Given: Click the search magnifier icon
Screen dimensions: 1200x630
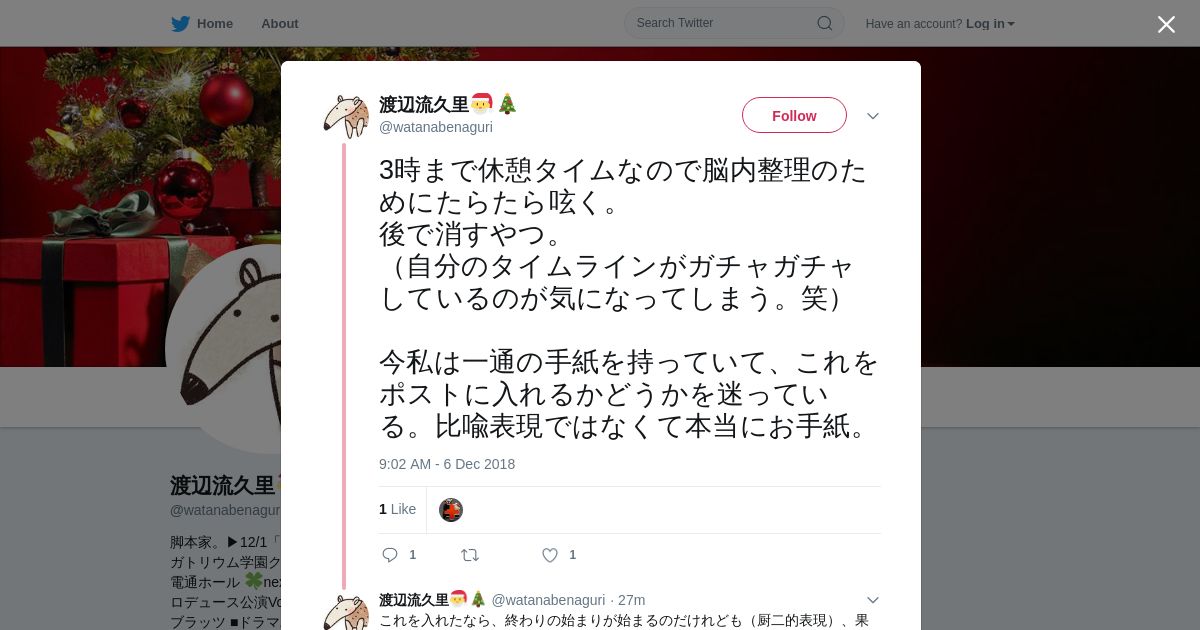Looking at the screenshot, I should [x=825, y=23].
